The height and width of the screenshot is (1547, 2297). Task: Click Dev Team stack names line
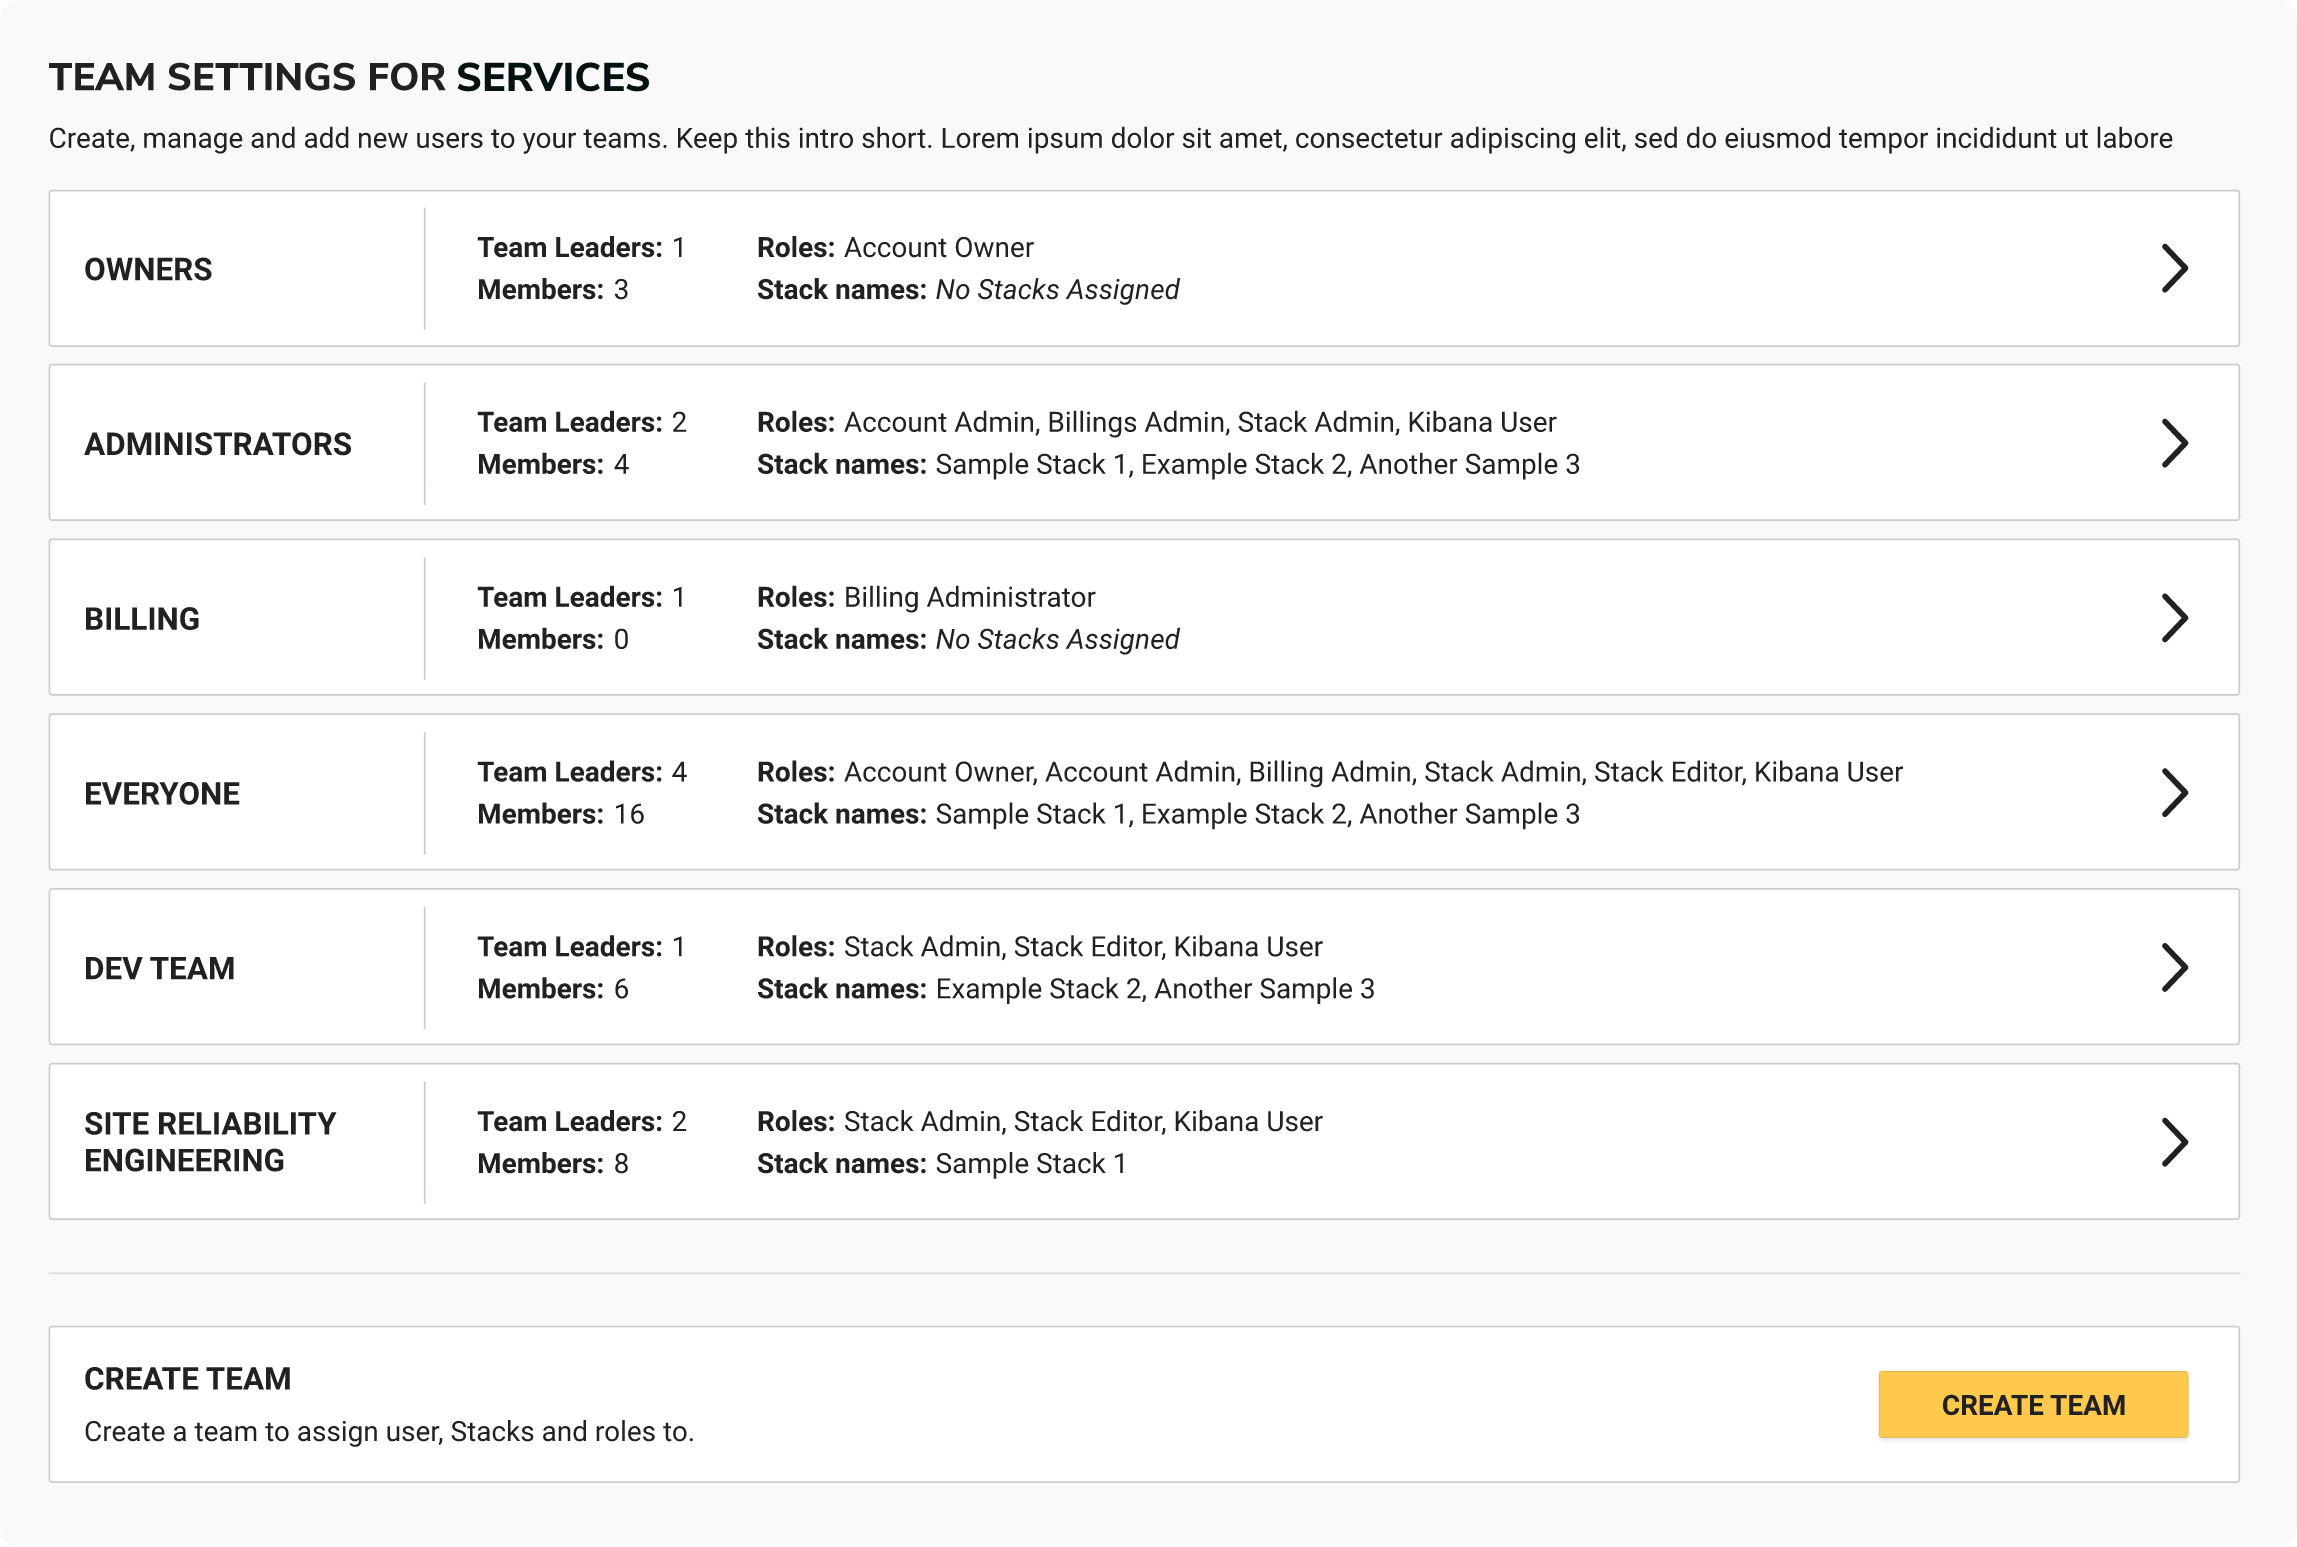[1154, 989]
